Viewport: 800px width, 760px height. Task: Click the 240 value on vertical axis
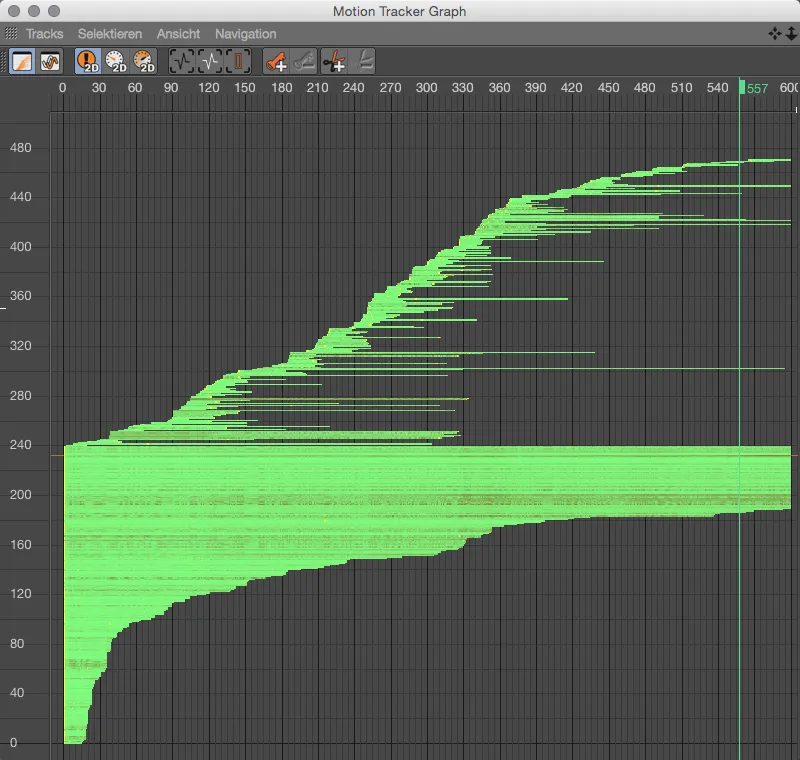[x=20, y=445]
